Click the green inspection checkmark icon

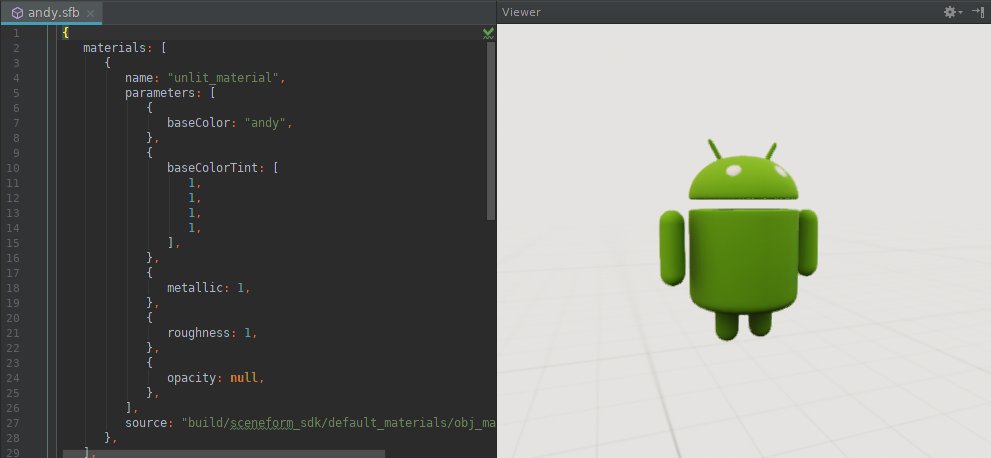tap(488, 33)
